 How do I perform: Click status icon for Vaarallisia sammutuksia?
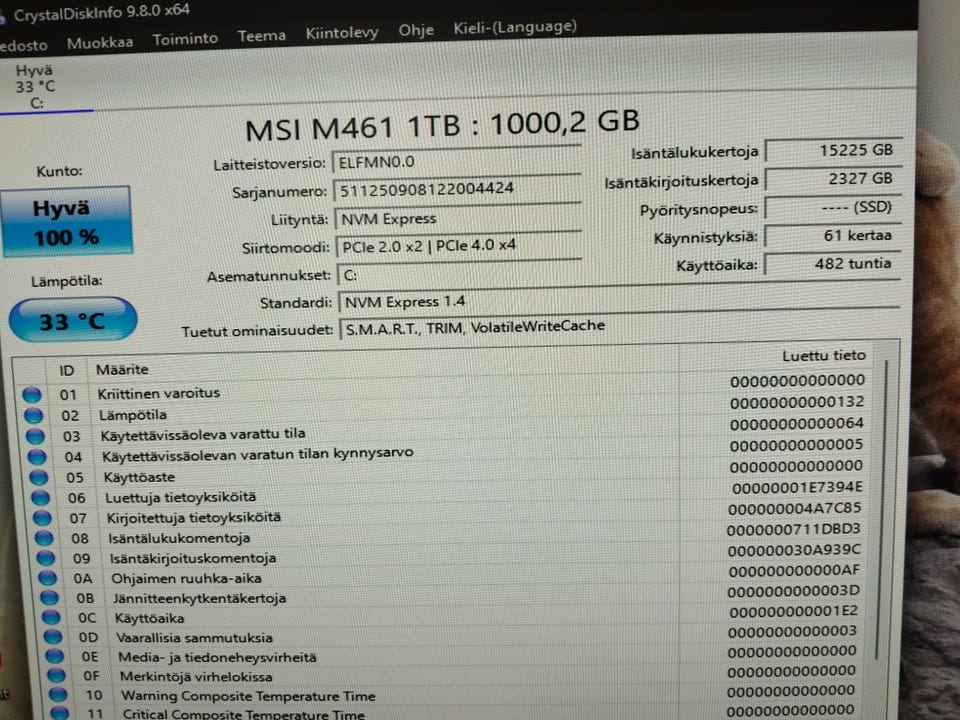click(53, 637)
